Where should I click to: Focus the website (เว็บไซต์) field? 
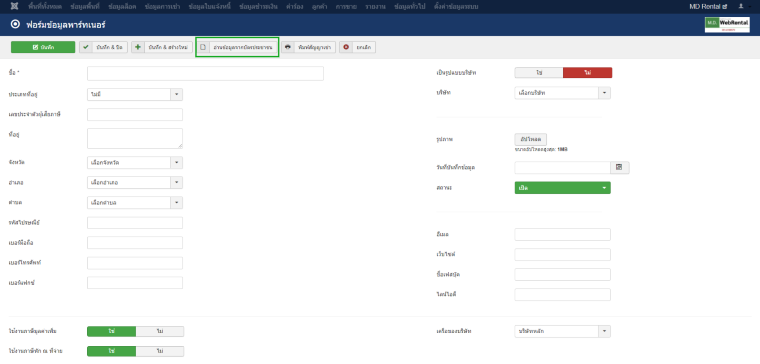[563, 254]
